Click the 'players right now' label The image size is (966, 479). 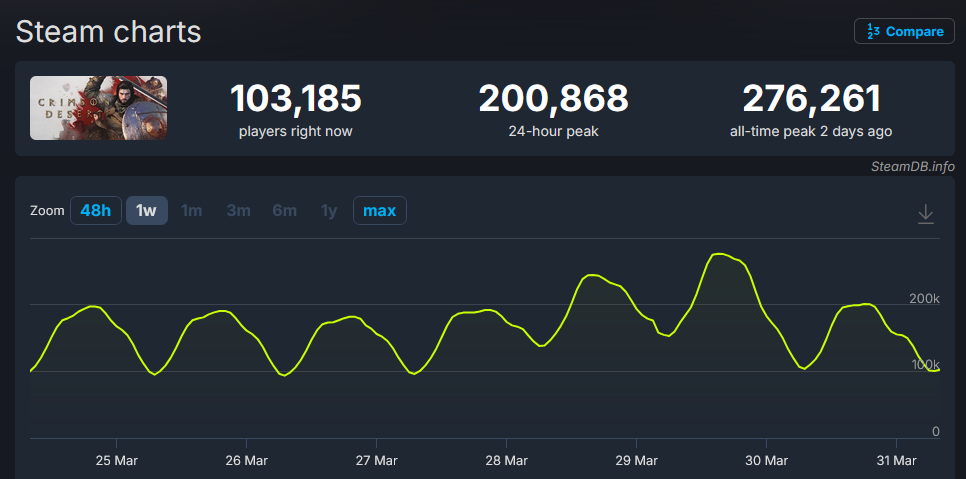click(296, 132)
